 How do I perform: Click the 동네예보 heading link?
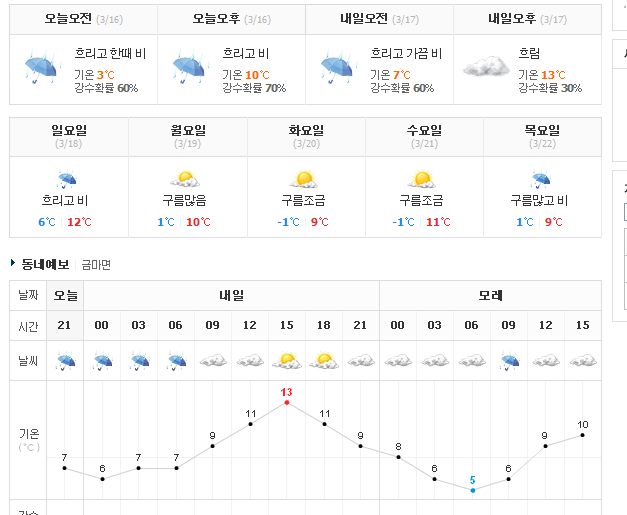[45, 264]
